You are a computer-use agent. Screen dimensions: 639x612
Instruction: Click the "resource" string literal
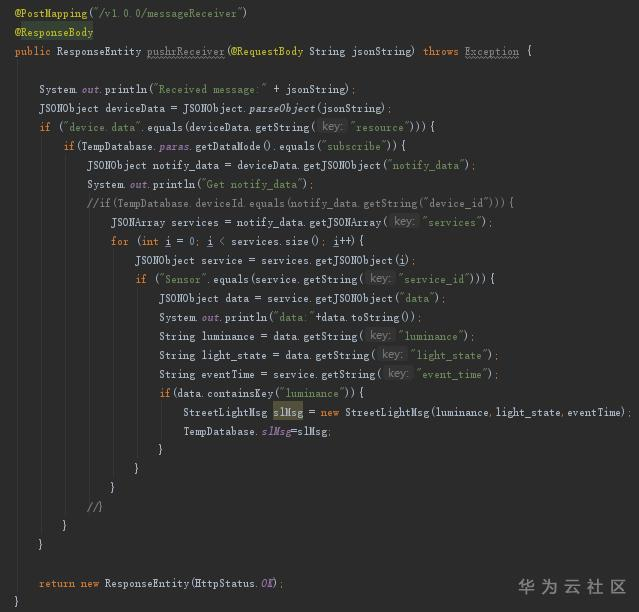coord(380,127)
